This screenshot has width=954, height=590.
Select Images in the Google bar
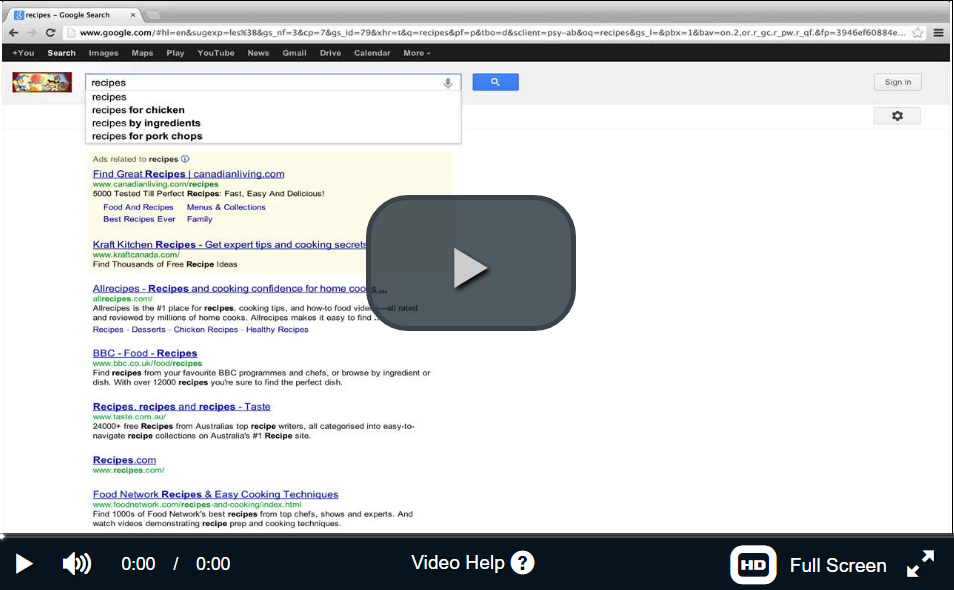(x=103, y=53)
